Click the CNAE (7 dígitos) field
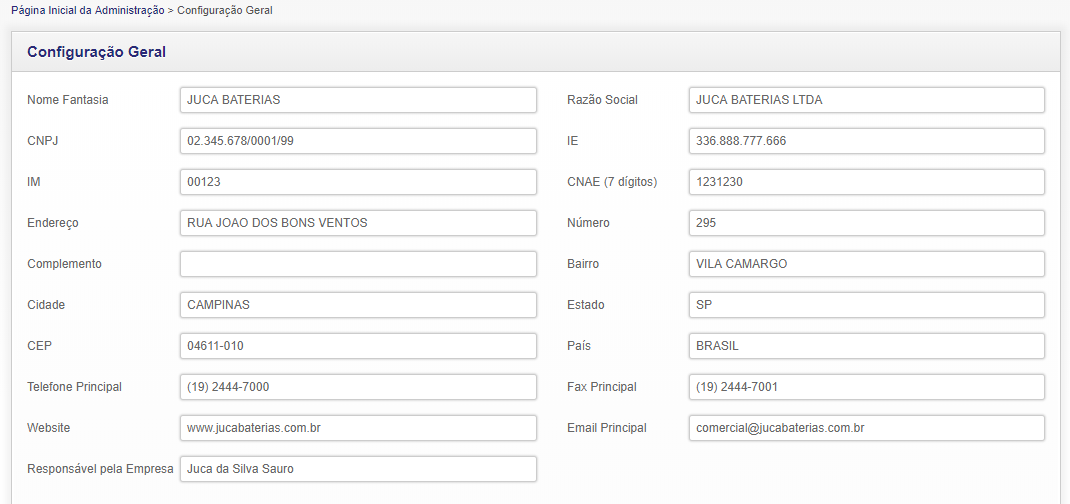Image resolution: width=1070 pixels, height=504 pixels. (866, 182)
